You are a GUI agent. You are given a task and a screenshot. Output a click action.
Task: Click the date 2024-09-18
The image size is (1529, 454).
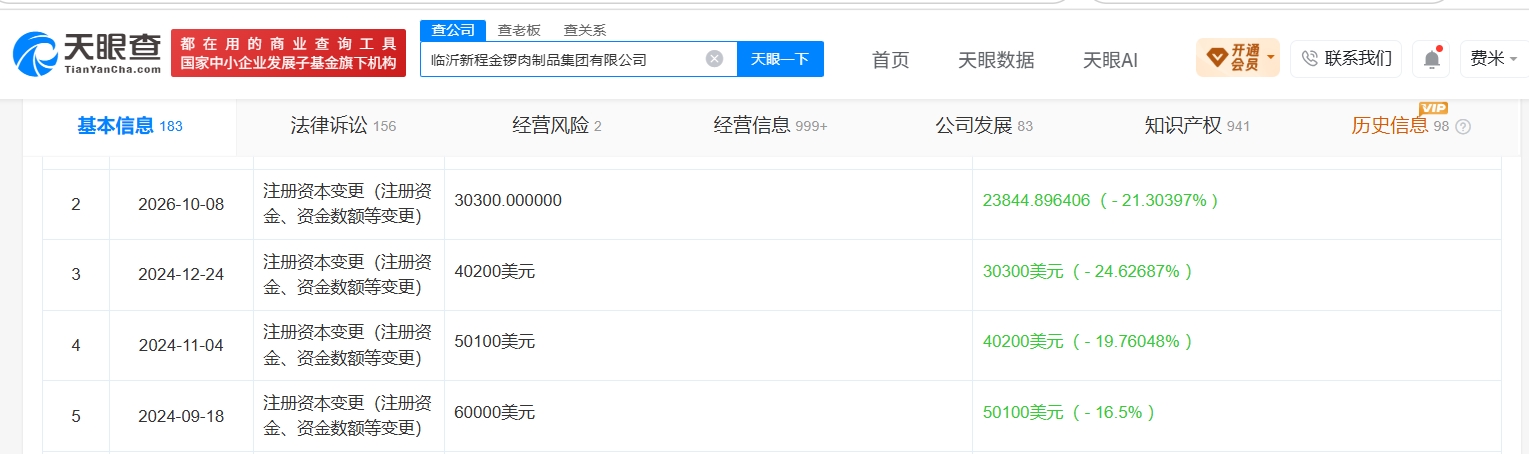181,416
